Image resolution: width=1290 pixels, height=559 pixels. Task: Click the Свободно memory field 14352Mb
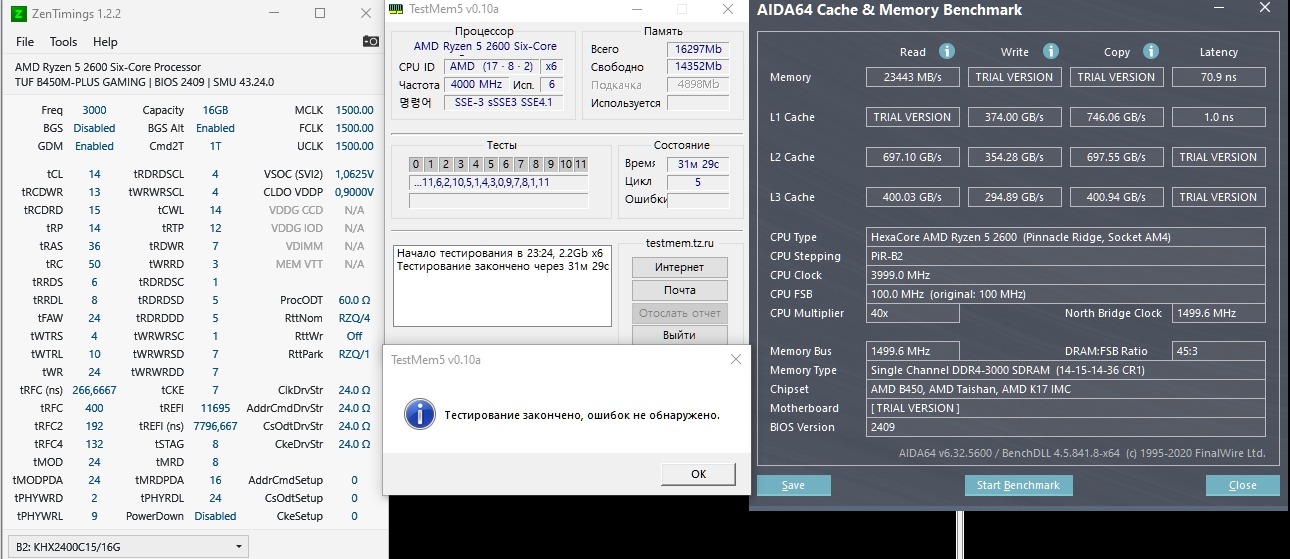coord(696,67)
